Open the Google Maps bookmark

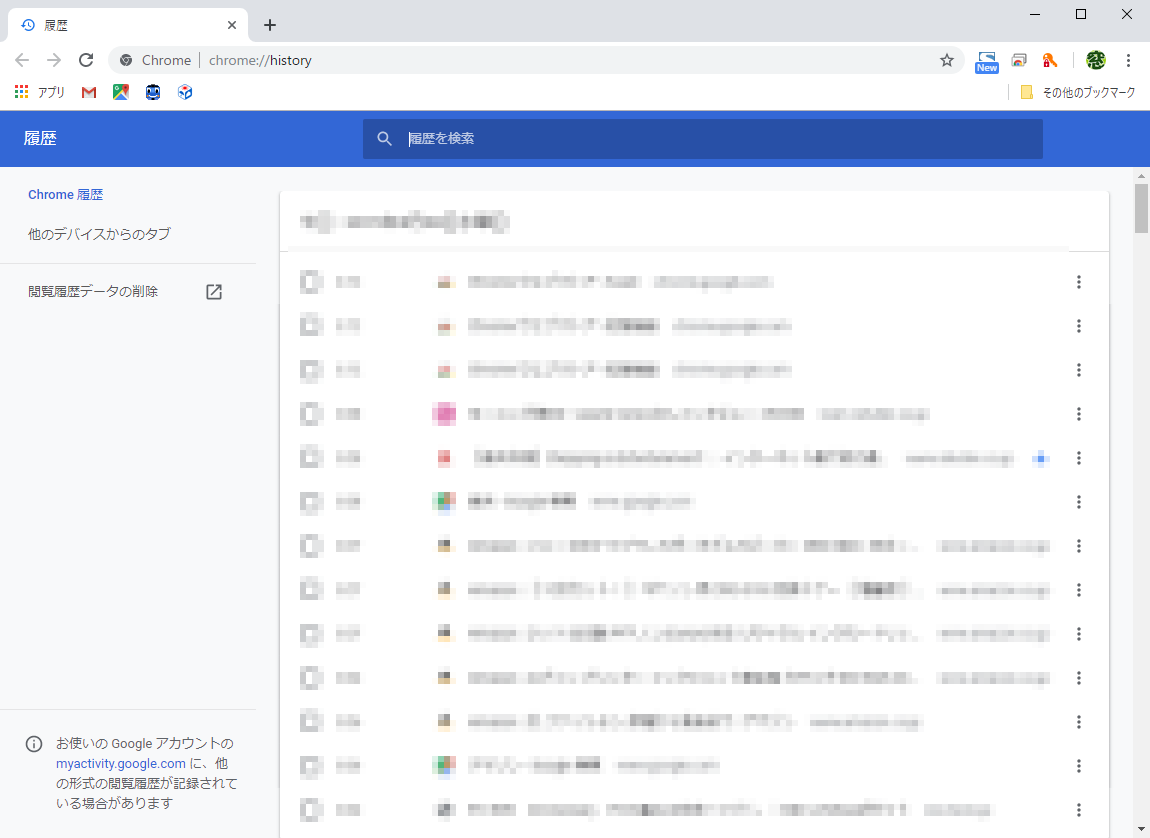120,91
